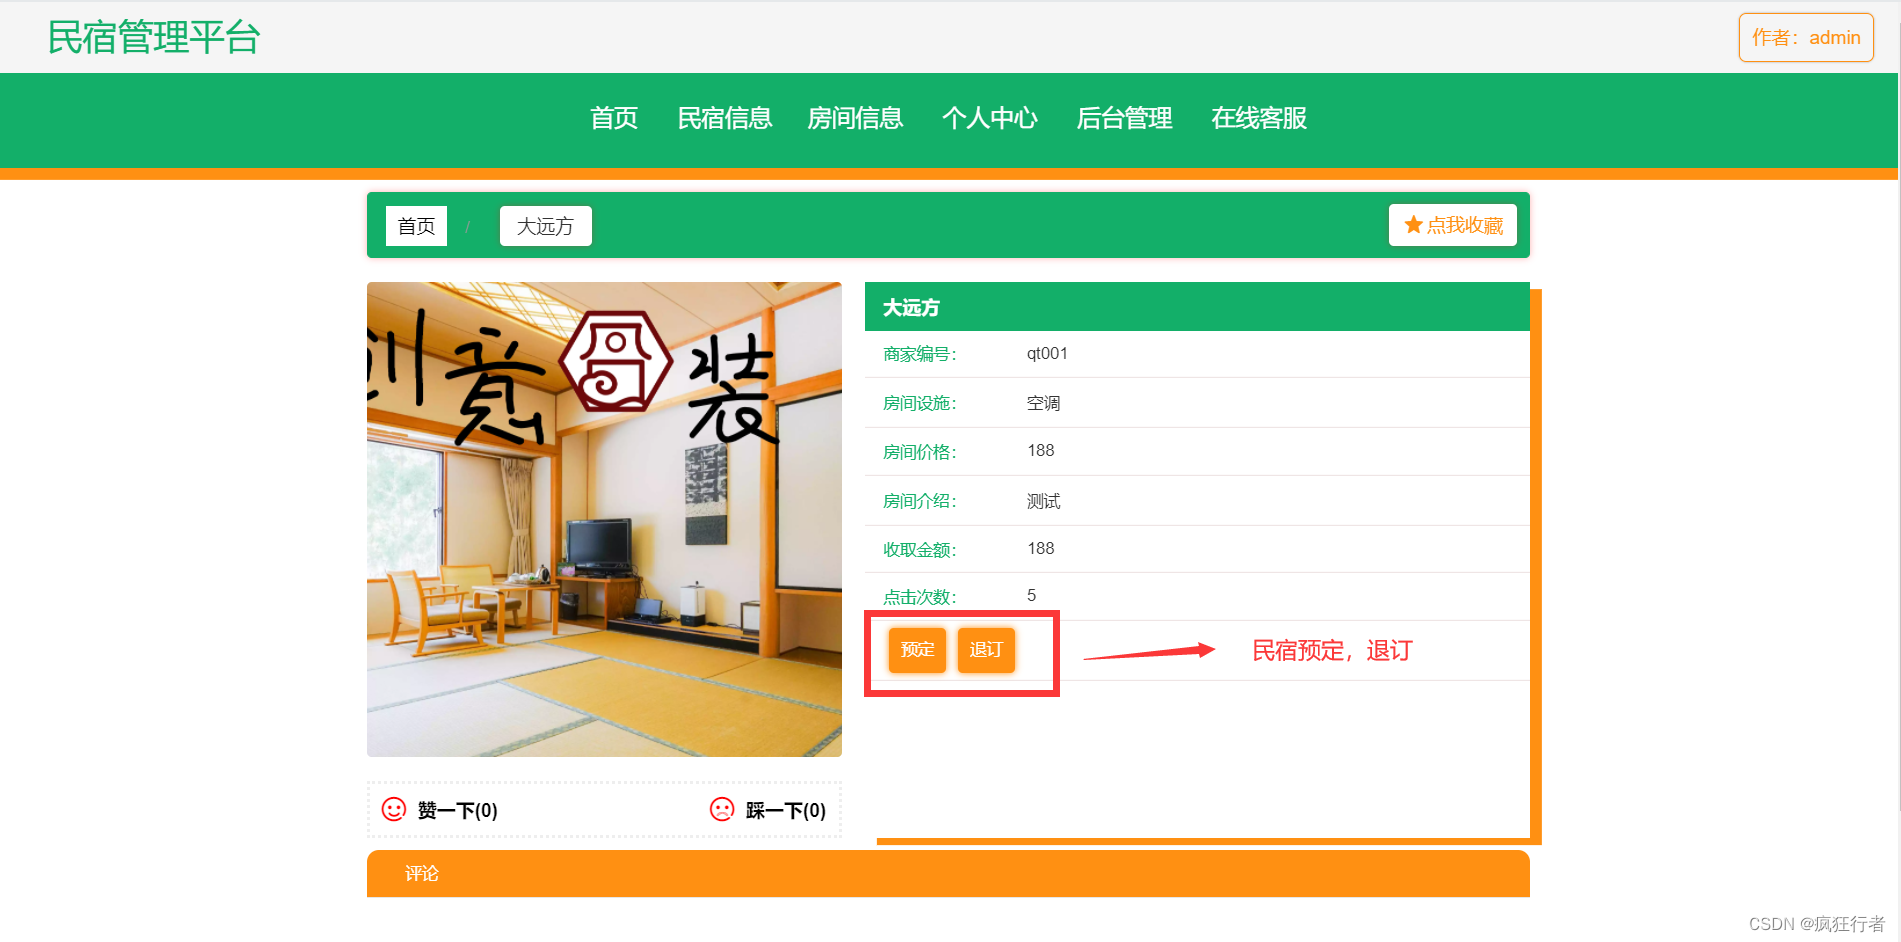Click the star favorite icon
The width and height of the screenshot is (1901, 942).
[1413, 225]
